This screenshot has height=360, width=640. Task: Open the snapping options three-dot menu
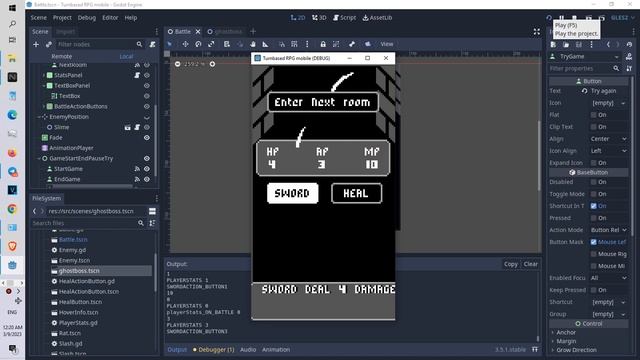pyautogui.click(x=307, y=44)
